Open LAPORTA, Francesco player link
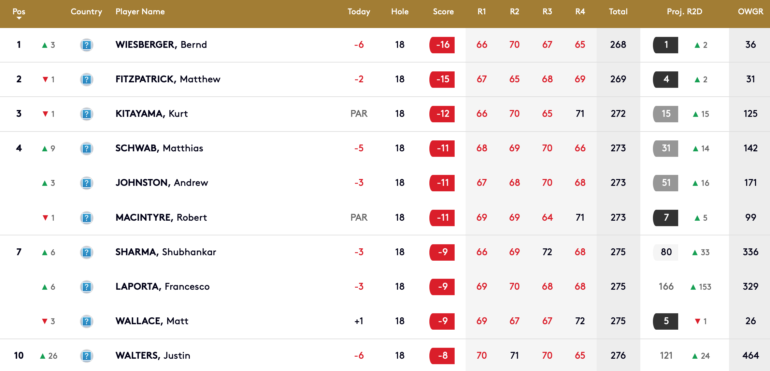The height and width of the screenshot is (371, 770). 163,286
